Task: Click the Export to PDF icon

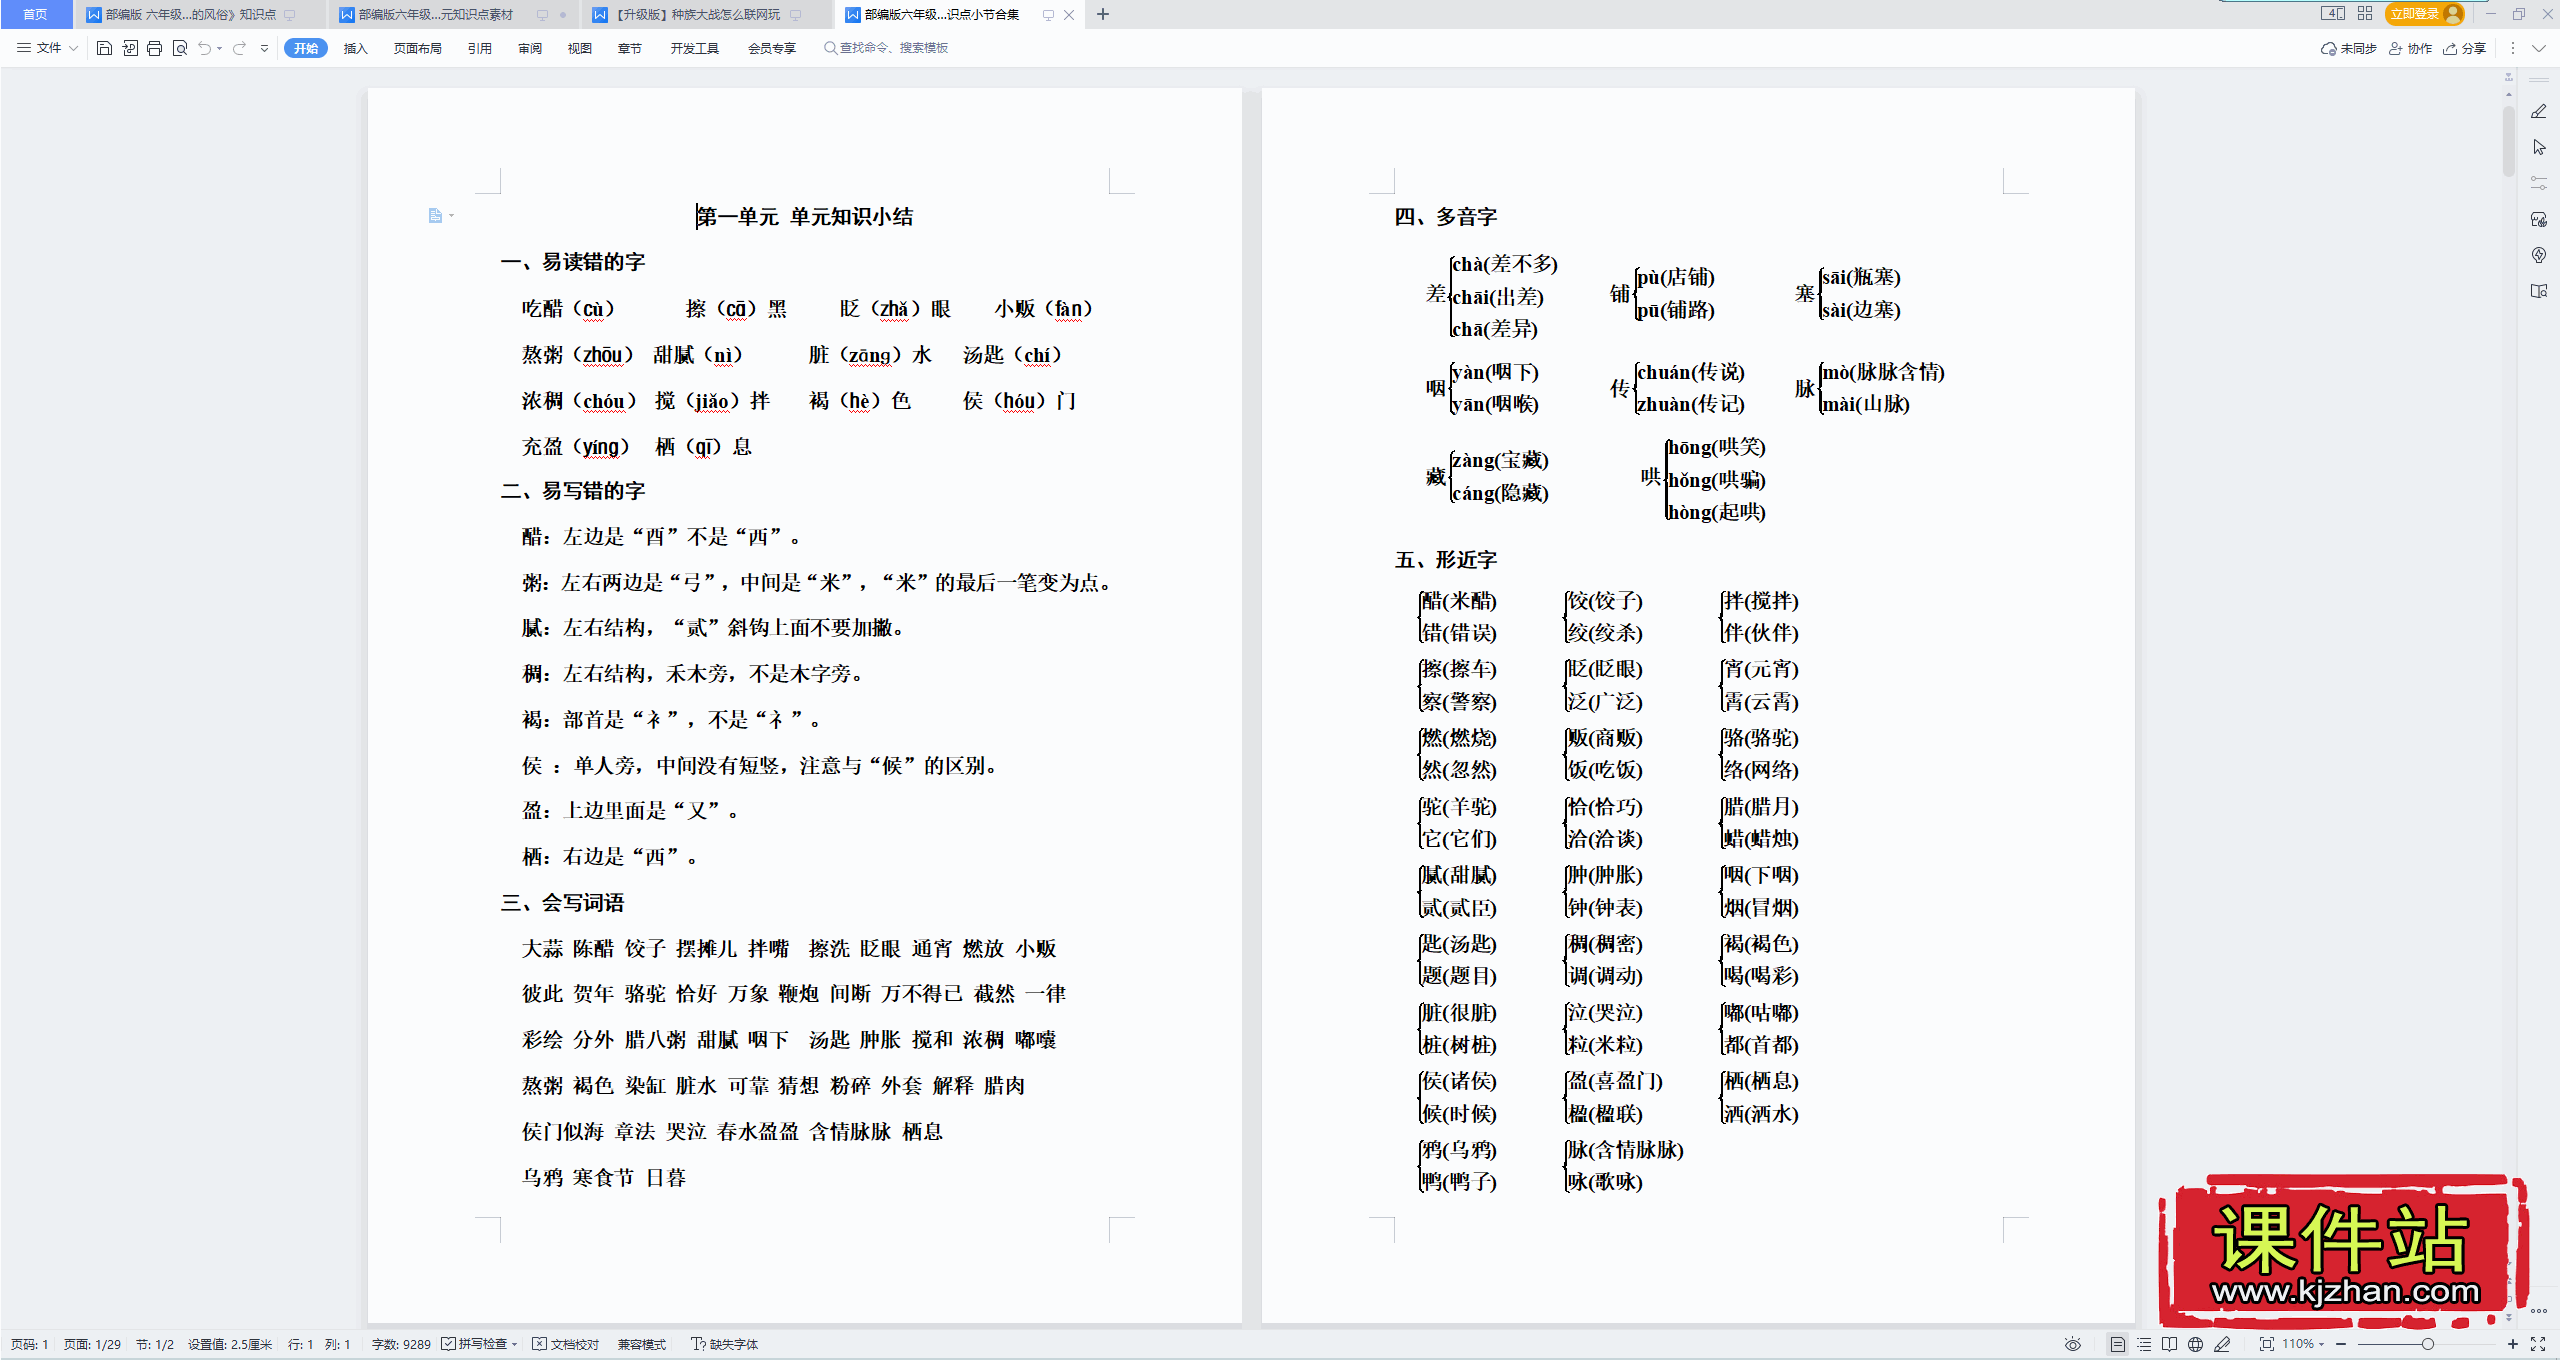Action: point(130,48)
